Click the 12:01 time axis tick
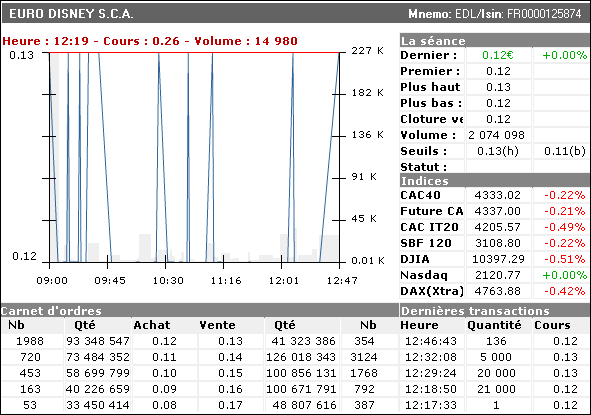Screen dimensions: 591x415 284,281
